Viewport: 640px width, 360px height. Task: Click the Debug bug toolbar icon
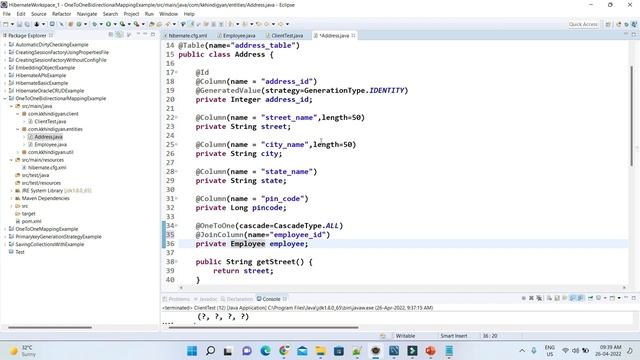[x=95, y=24]
